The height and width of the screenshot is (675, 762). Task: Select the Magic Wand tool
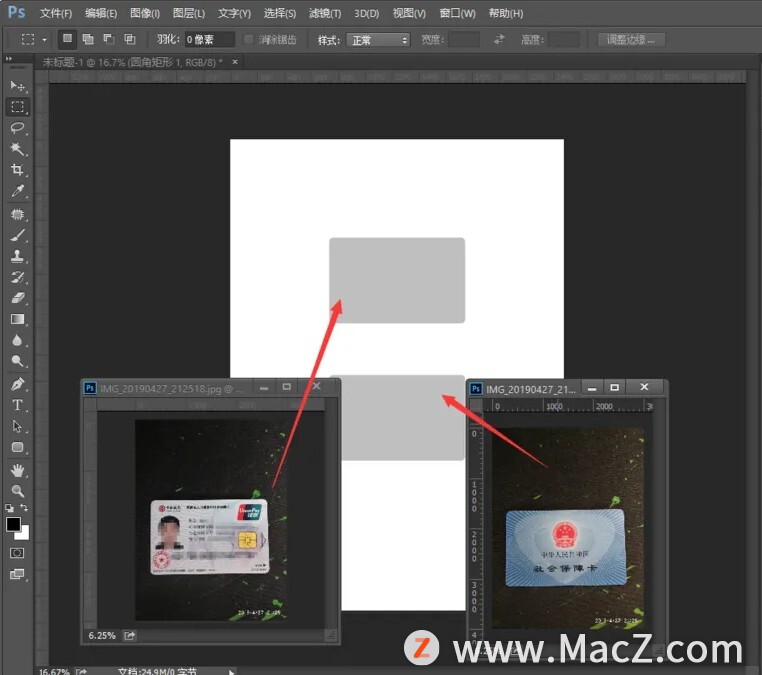17,149
